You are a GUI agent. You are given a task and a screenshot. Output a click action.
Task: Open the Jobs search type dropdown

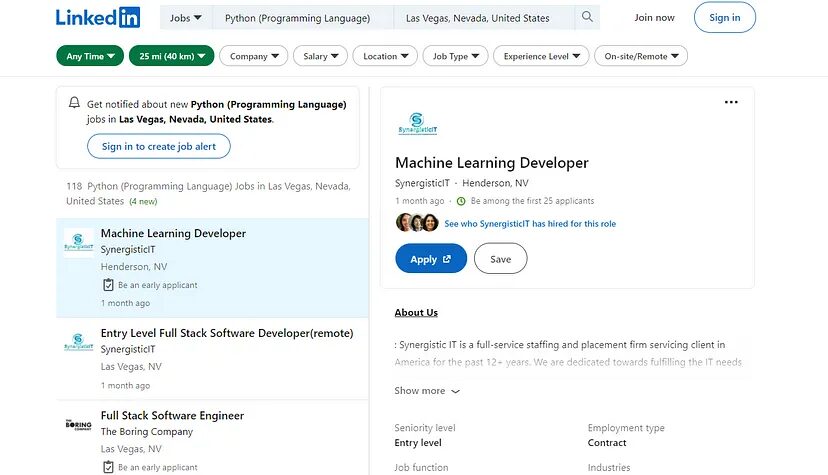click(186, 18)
